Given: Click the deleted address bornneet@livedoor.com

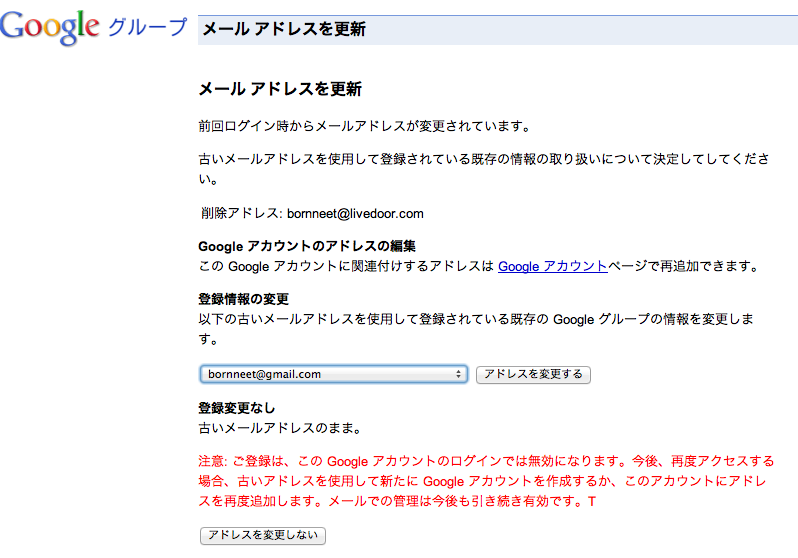Looking at the screenshot, I should (x=355, y=213).
